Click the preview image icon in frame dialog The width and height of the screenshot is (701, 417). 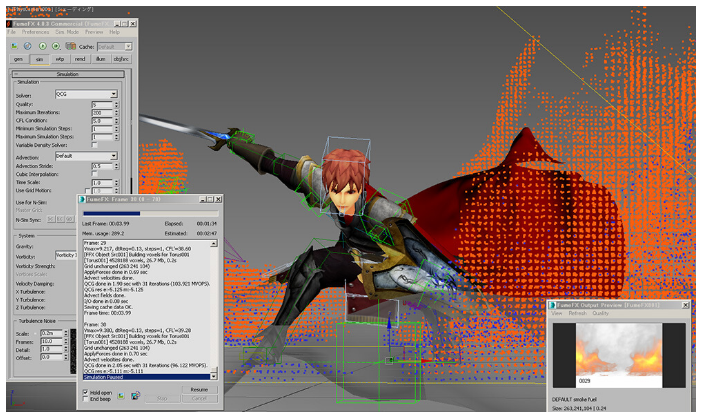point(121,396)
